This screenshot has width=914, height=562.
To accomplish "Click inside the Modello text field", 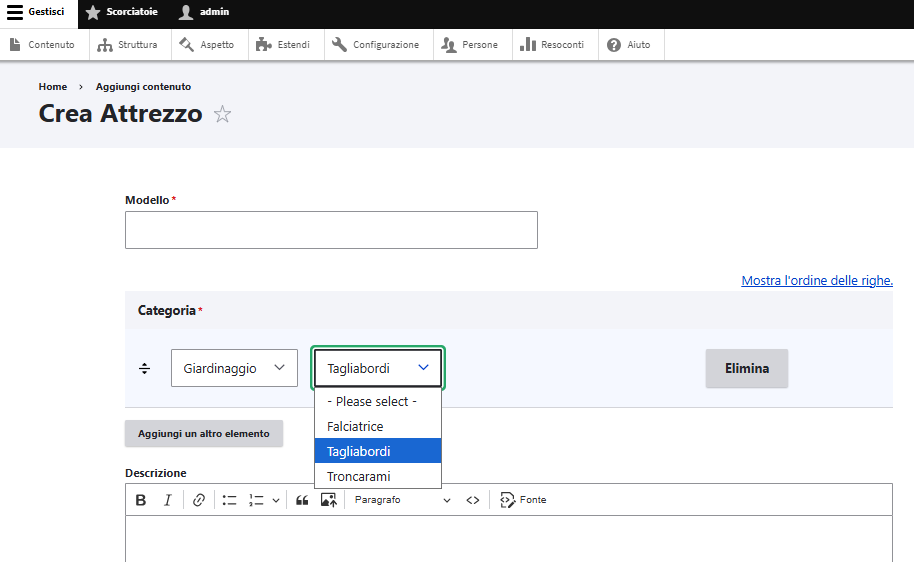I will pyautogui.click(x=331, y=230).
